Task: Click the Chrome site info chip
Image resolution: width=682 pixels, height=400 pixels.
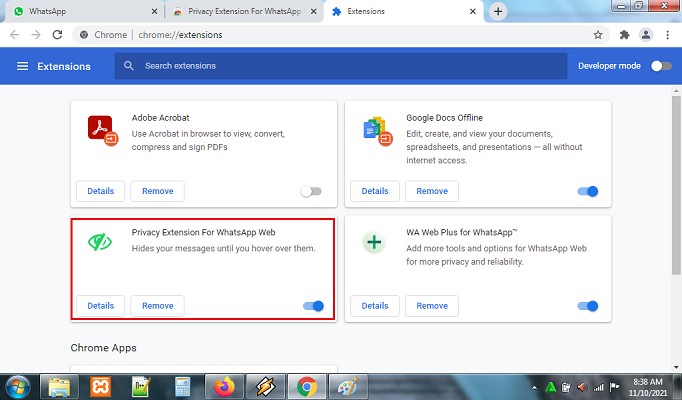Action: tap(104, 35)
